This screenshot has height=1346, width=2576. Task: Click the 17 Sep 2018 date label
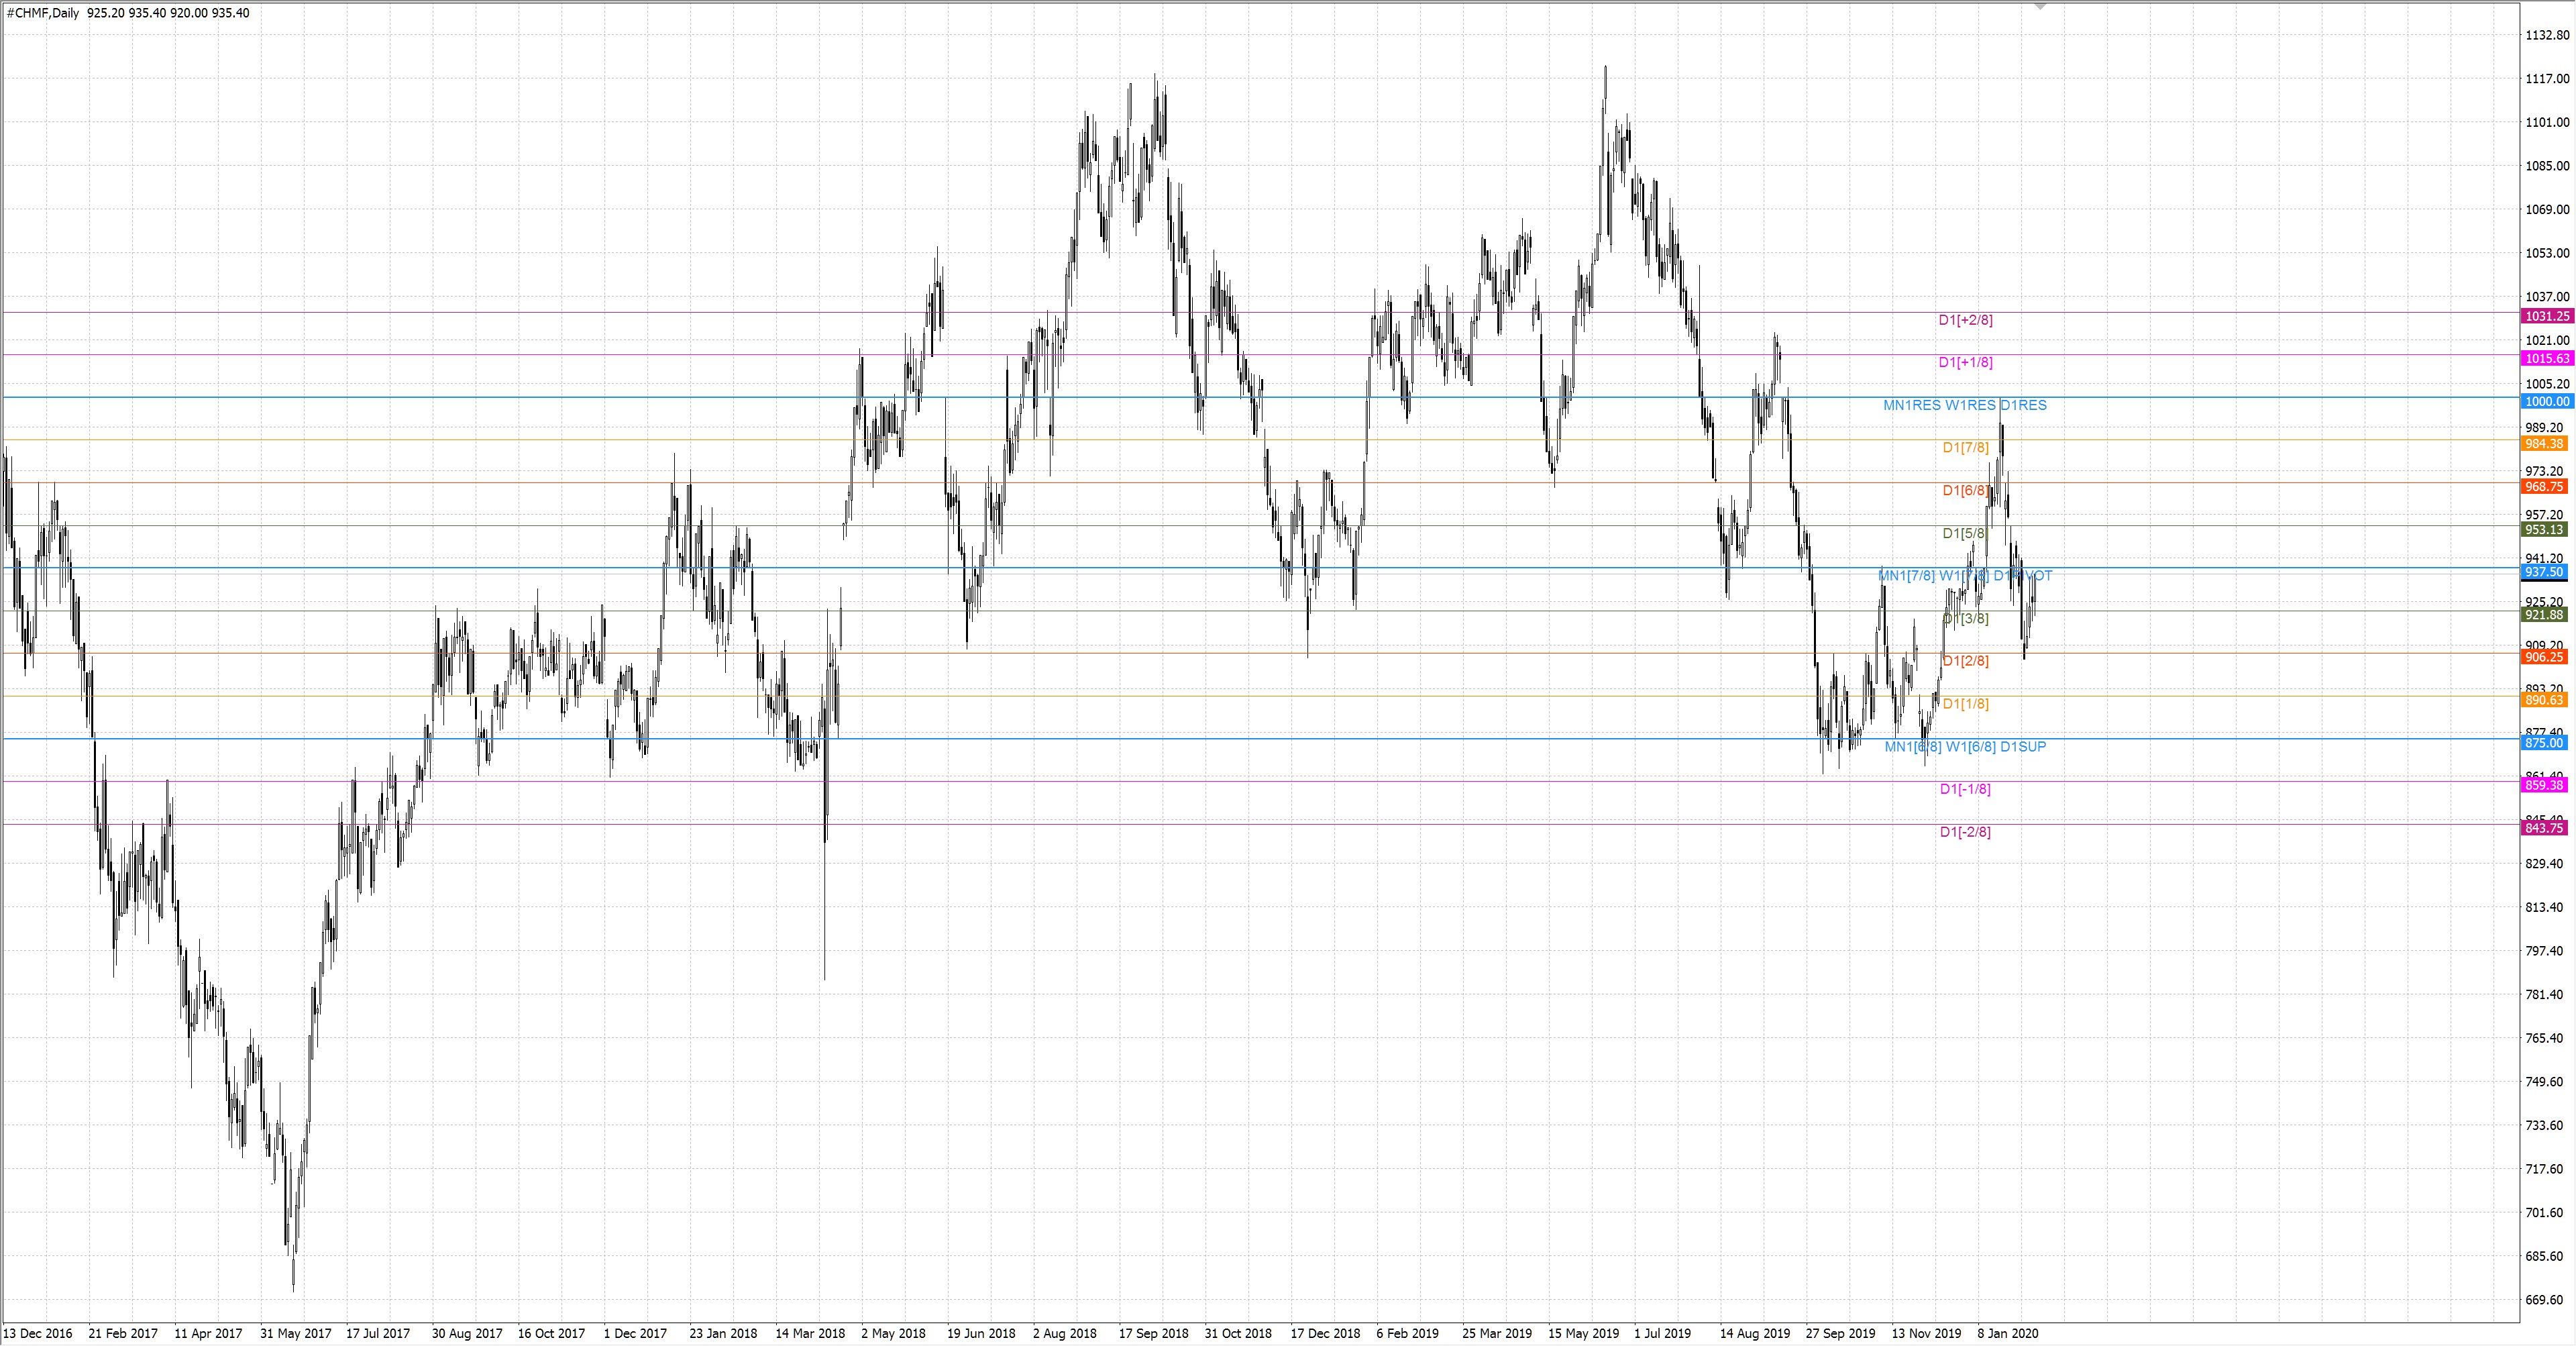point(1153,1333)
